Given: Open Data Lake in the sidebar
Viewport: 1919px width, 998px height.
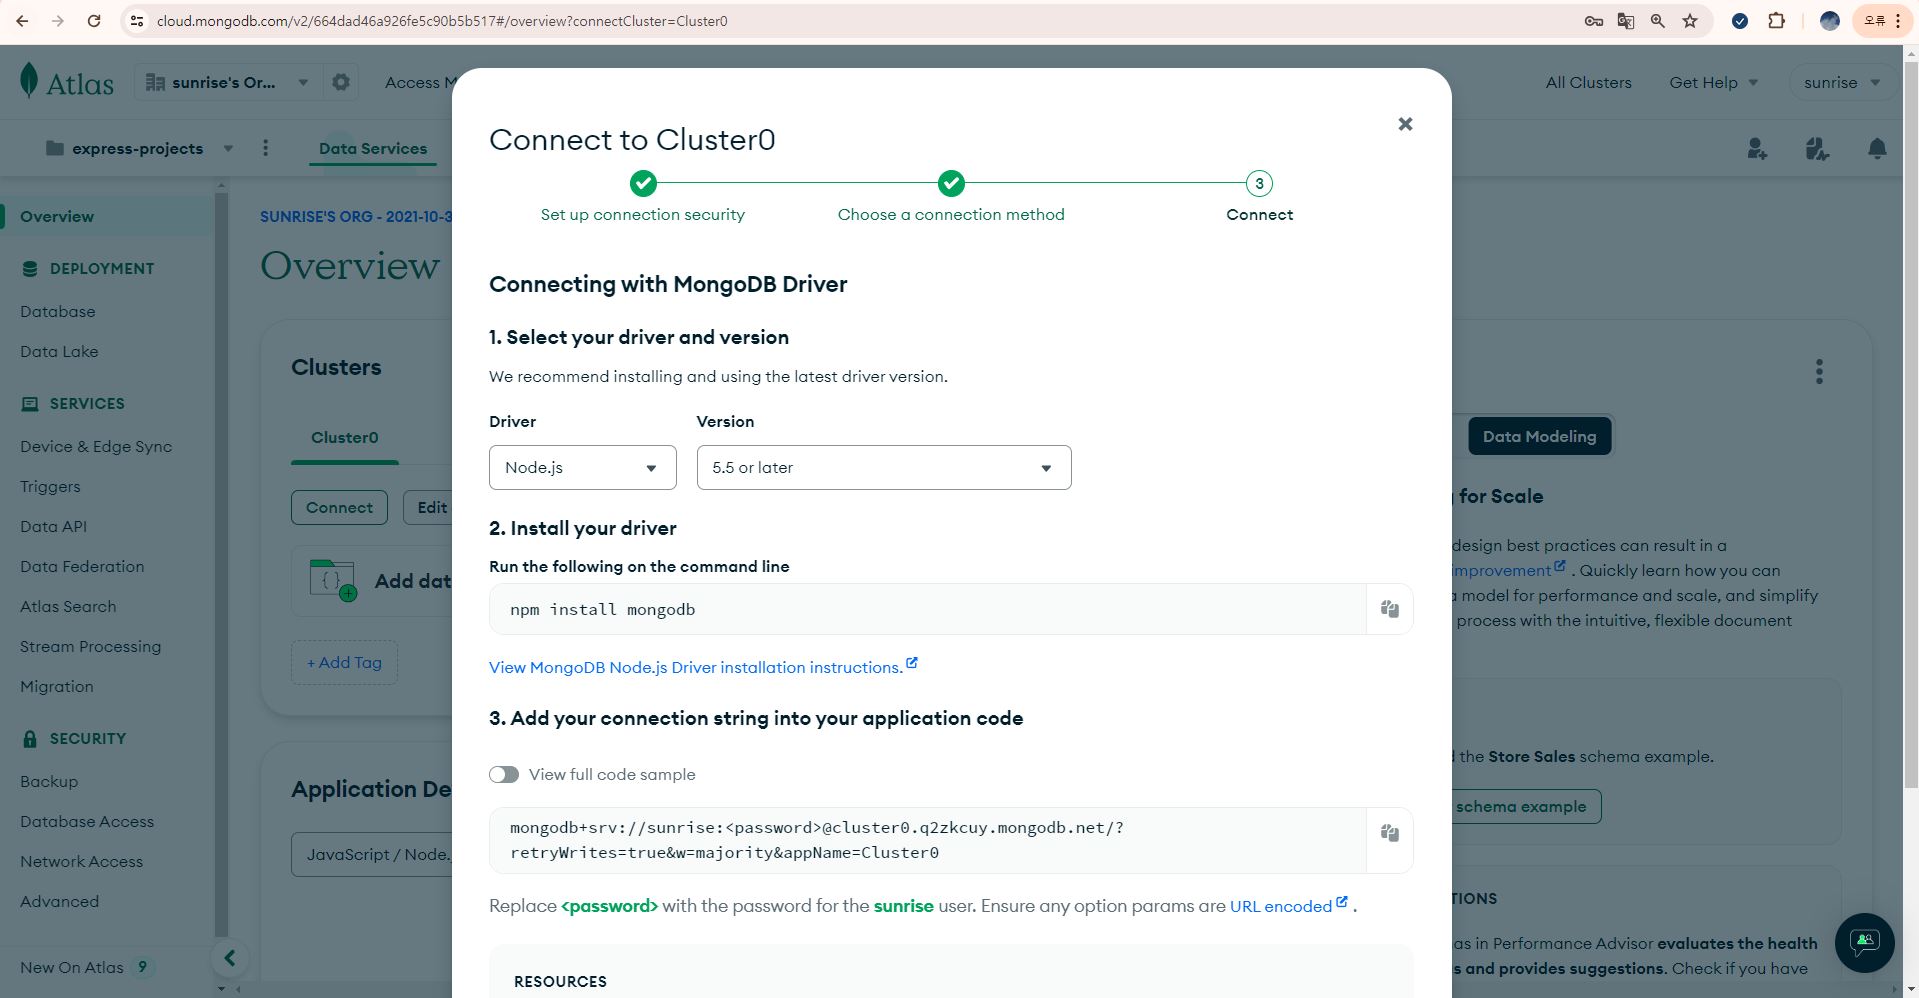Looking at the screenshot, I should point(59,351).
